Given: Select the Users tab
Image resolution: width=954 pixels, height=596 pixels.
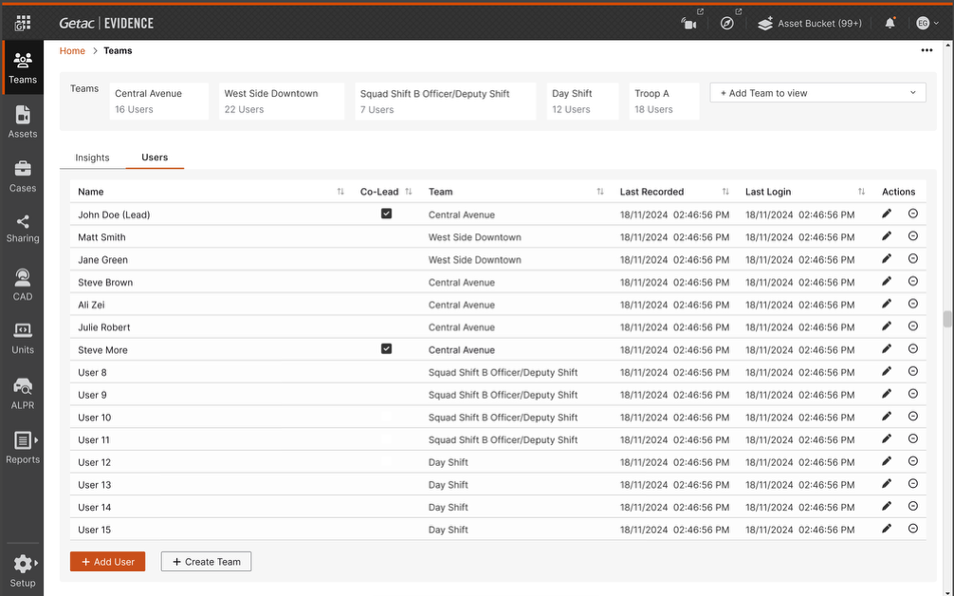Looking at the screenshot, I should 154,158.
